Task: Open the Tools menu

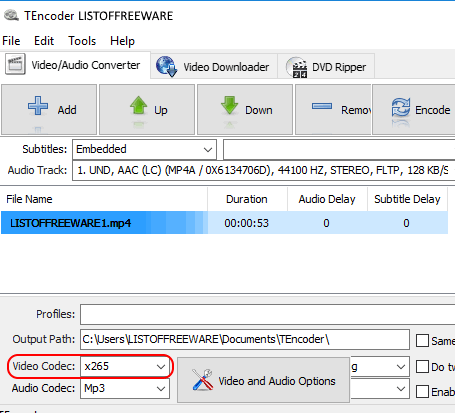Action: [82, 41]
